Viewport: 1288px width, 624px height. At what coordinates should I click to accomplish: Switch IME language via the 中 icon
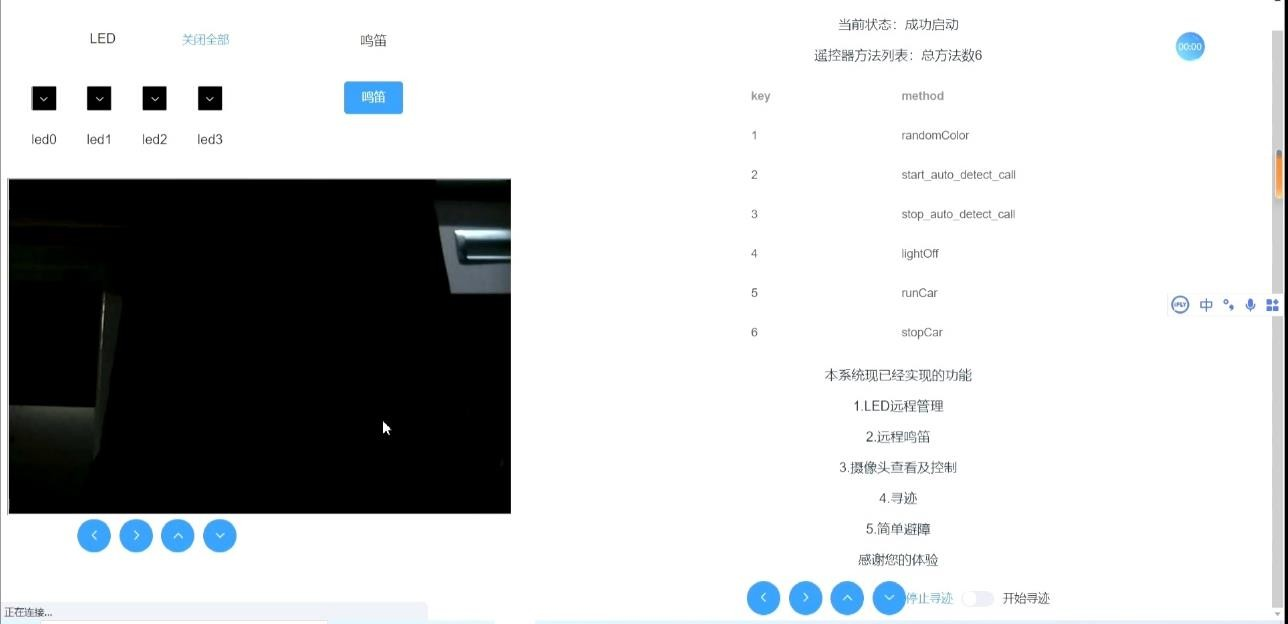coord(1206,305)
